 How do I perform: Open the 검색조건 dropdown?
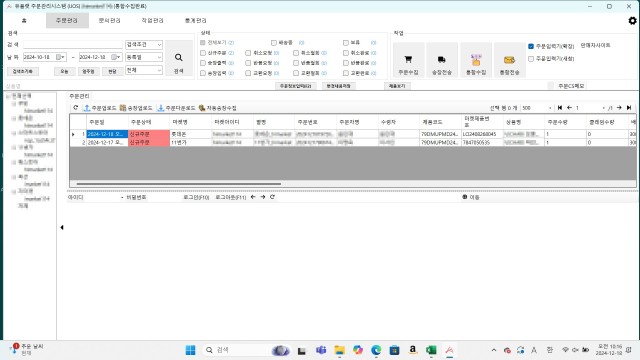[144, 44]
